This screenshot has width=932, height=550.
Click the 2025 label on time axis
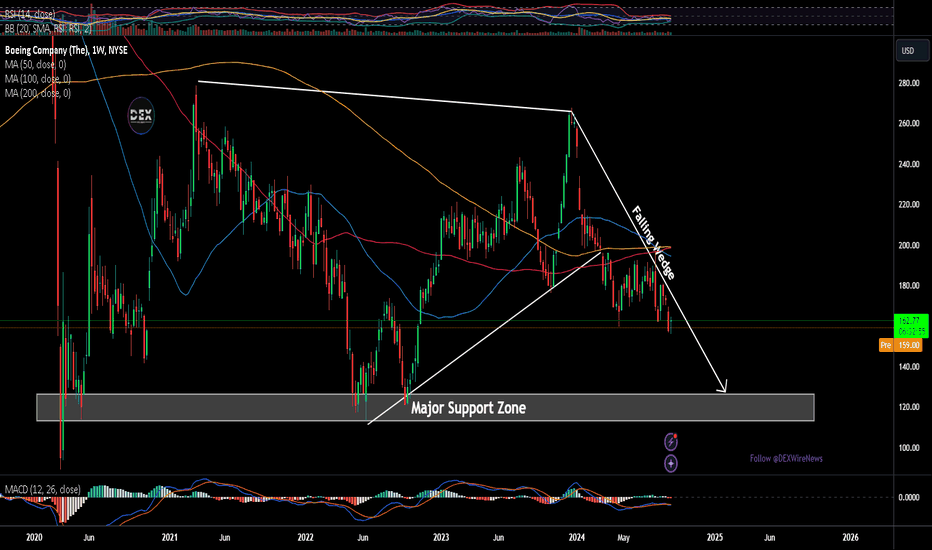pos(714,538)
